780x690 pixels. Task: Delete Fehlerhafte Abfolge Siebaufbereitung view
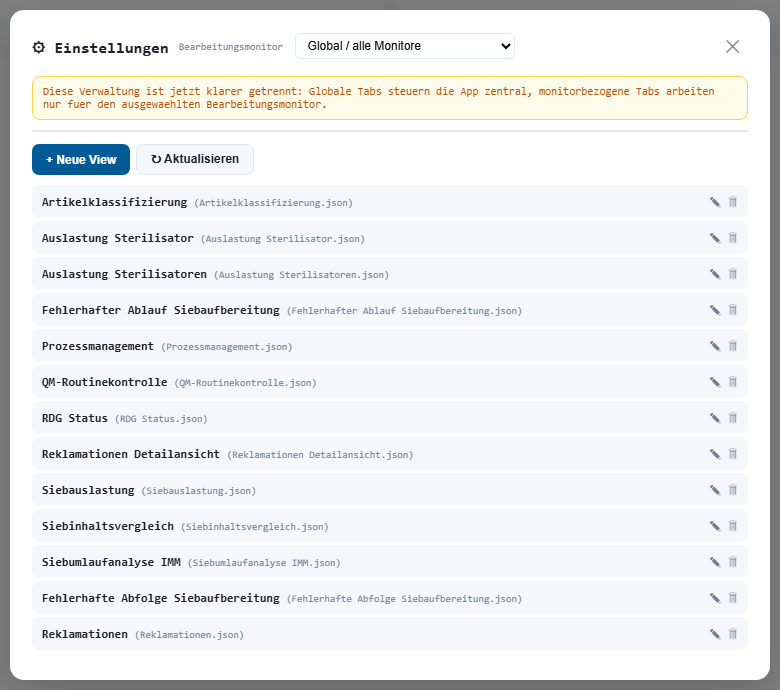[732, 598]
